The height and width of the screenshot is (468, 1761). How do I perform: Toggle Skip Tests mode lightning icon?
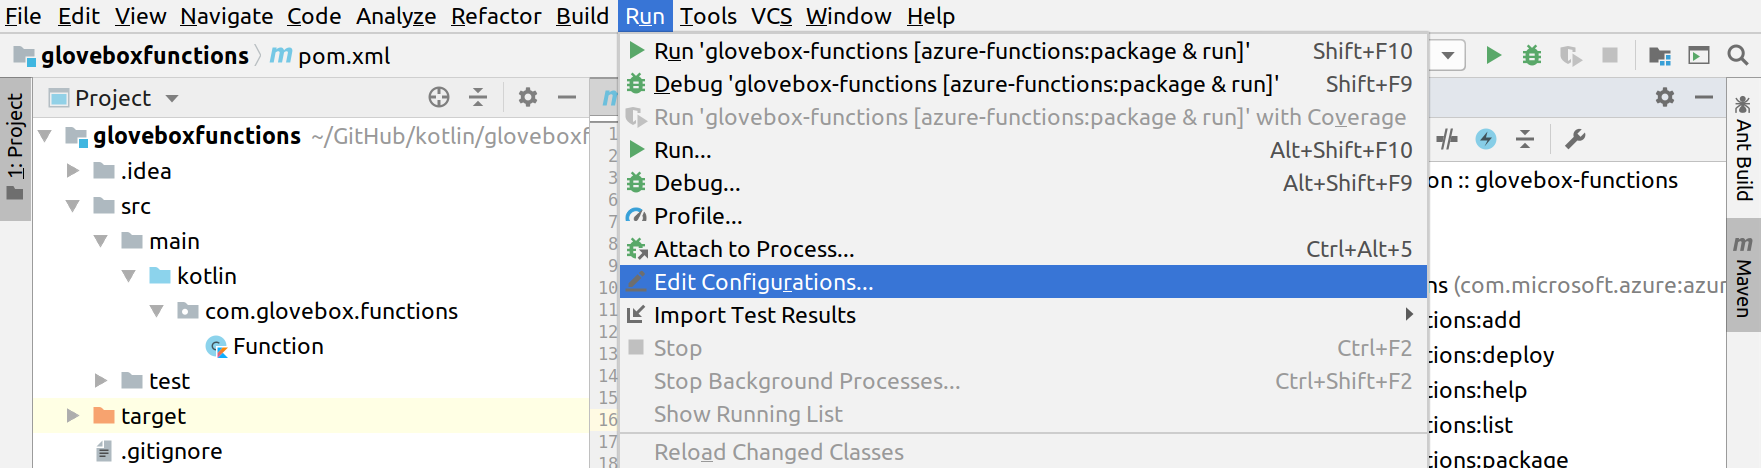(1486, 139)
